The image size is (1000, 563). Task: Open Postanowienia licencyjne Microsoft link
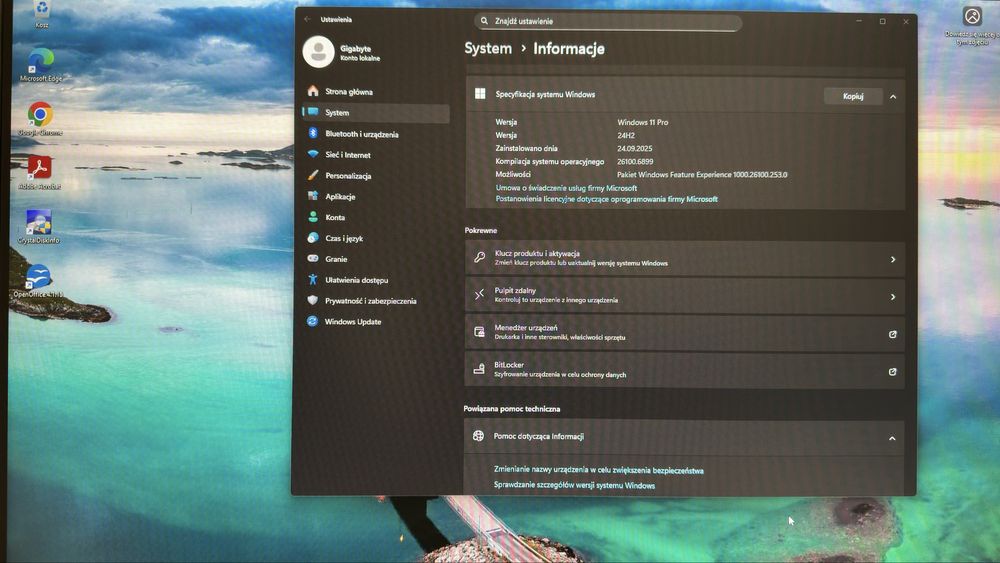607,200
